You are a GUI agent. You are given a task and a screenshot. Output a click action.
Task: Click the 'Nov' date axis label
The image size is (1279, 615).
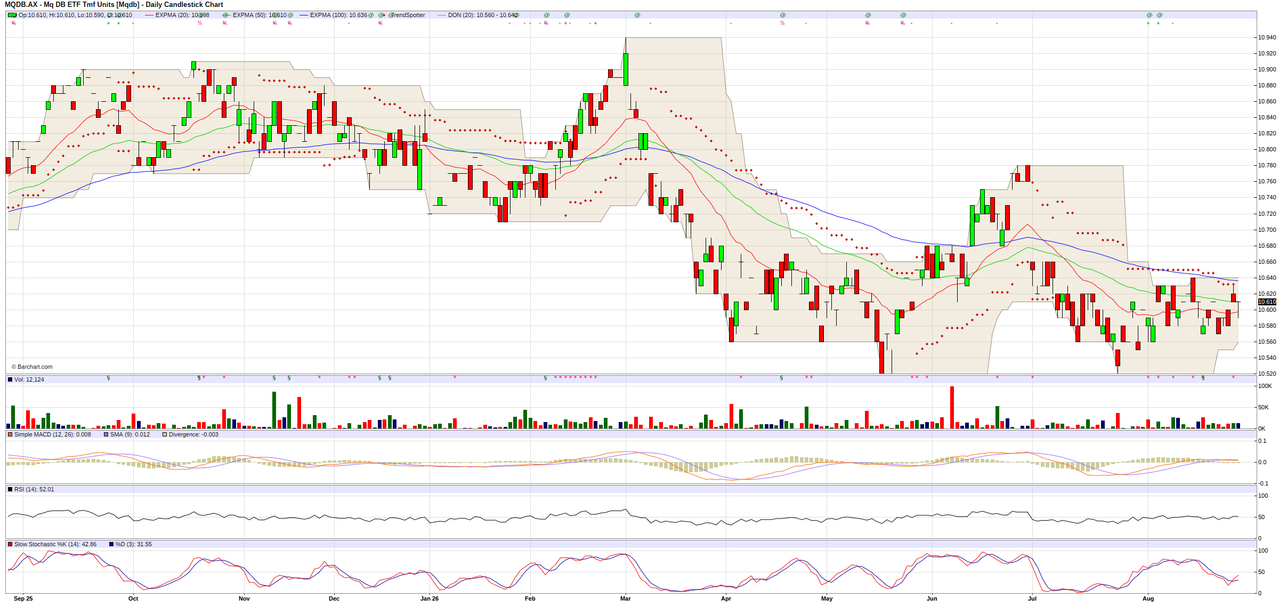[244, 598]
